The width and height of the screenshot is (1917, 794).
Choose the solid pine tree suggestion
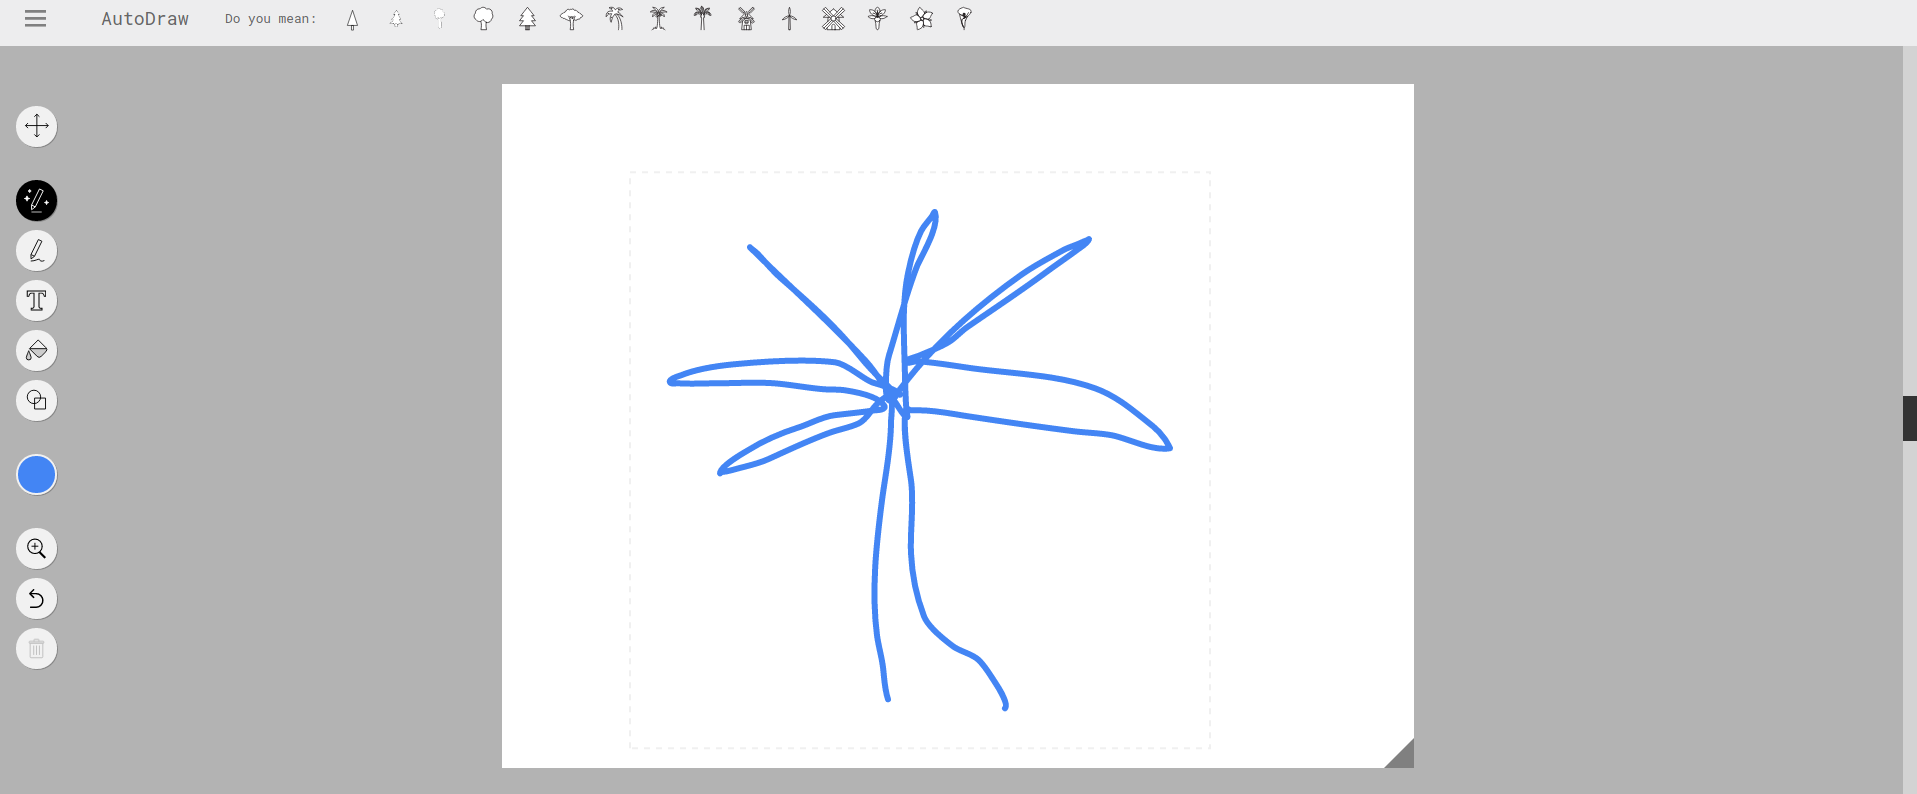point(527,19)
